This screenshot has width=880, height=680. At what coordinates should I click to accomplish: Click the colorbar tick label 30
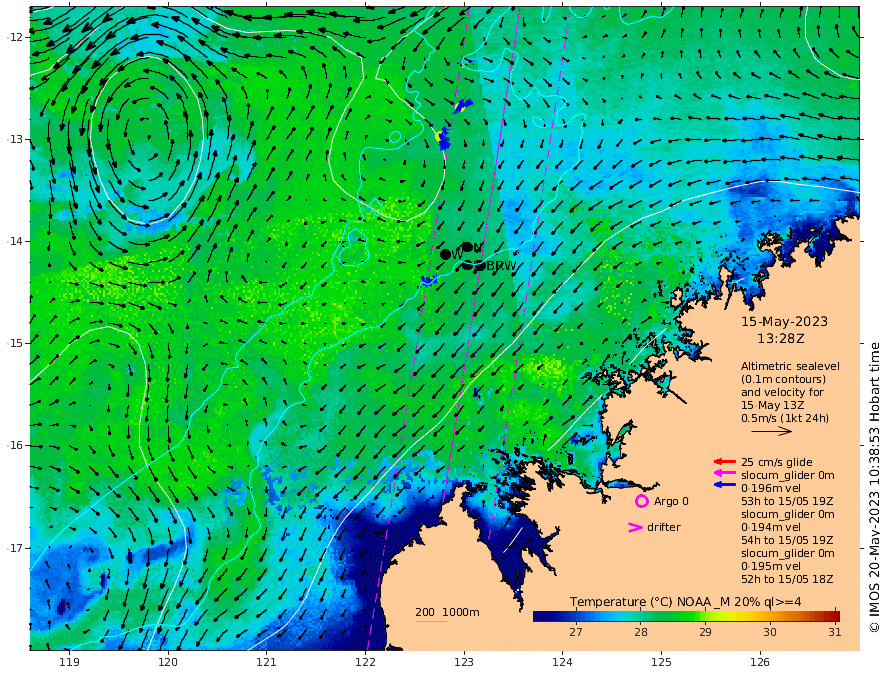pos(770,632)
